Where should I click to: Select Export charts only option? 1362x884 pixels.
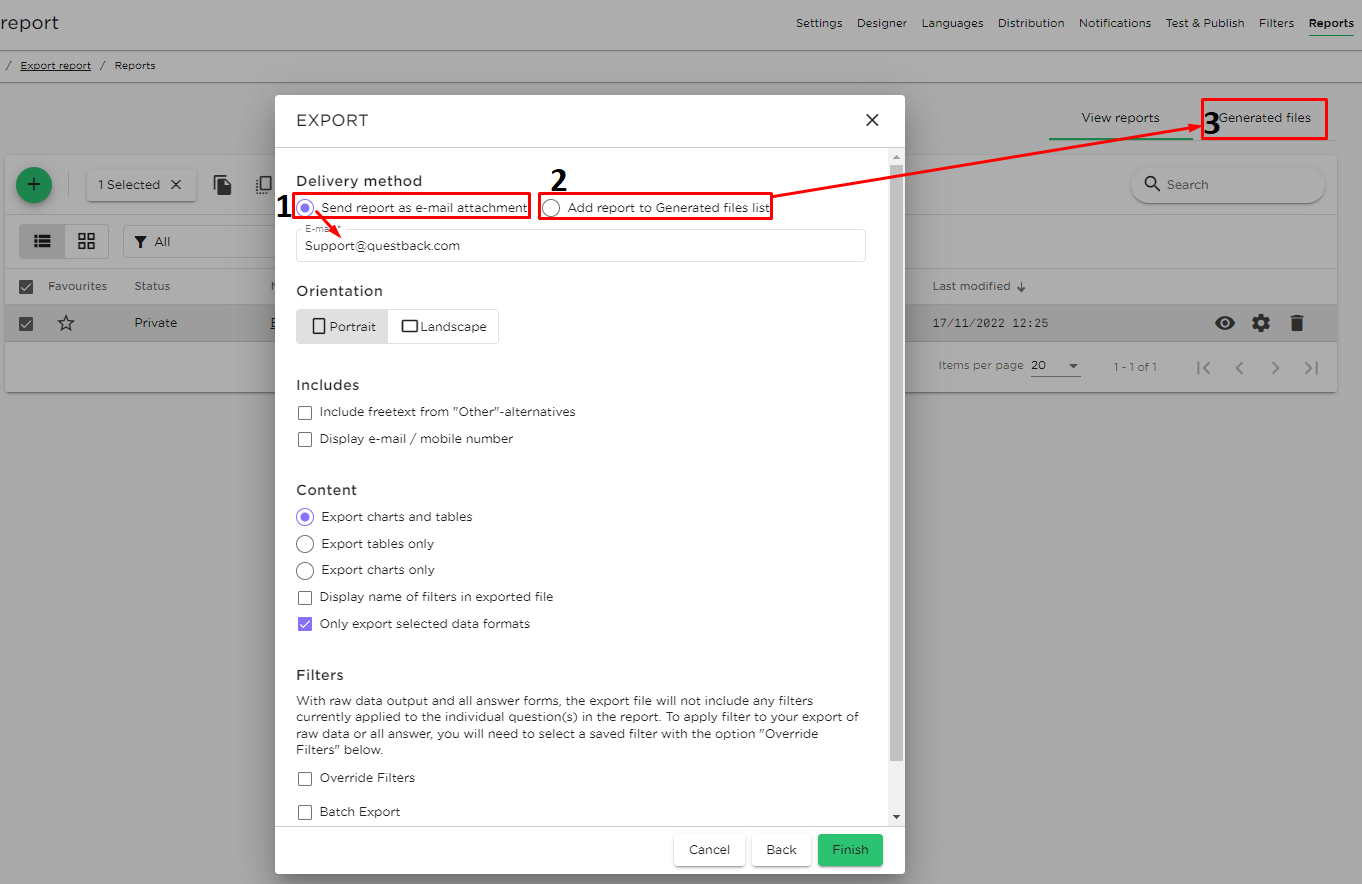tap(305, 570)
